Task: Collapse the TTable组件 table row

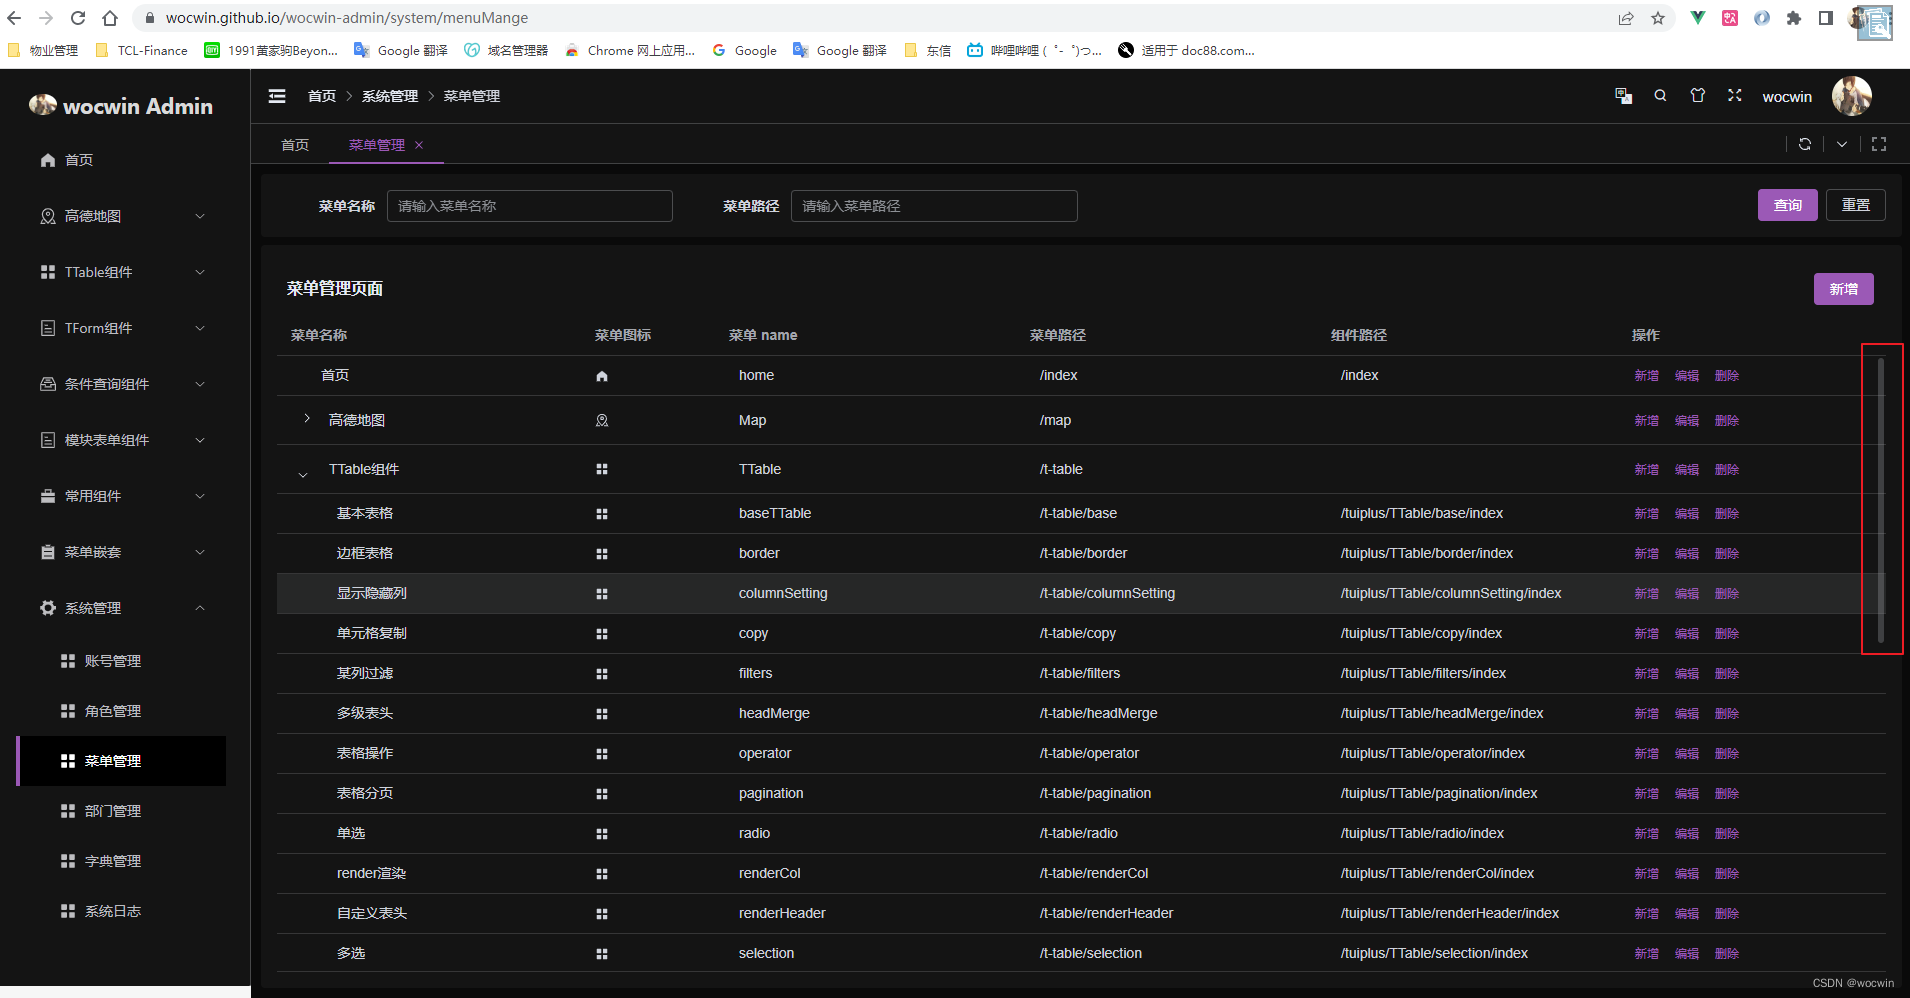Action: pyautogui.click(x=303, y=474)
